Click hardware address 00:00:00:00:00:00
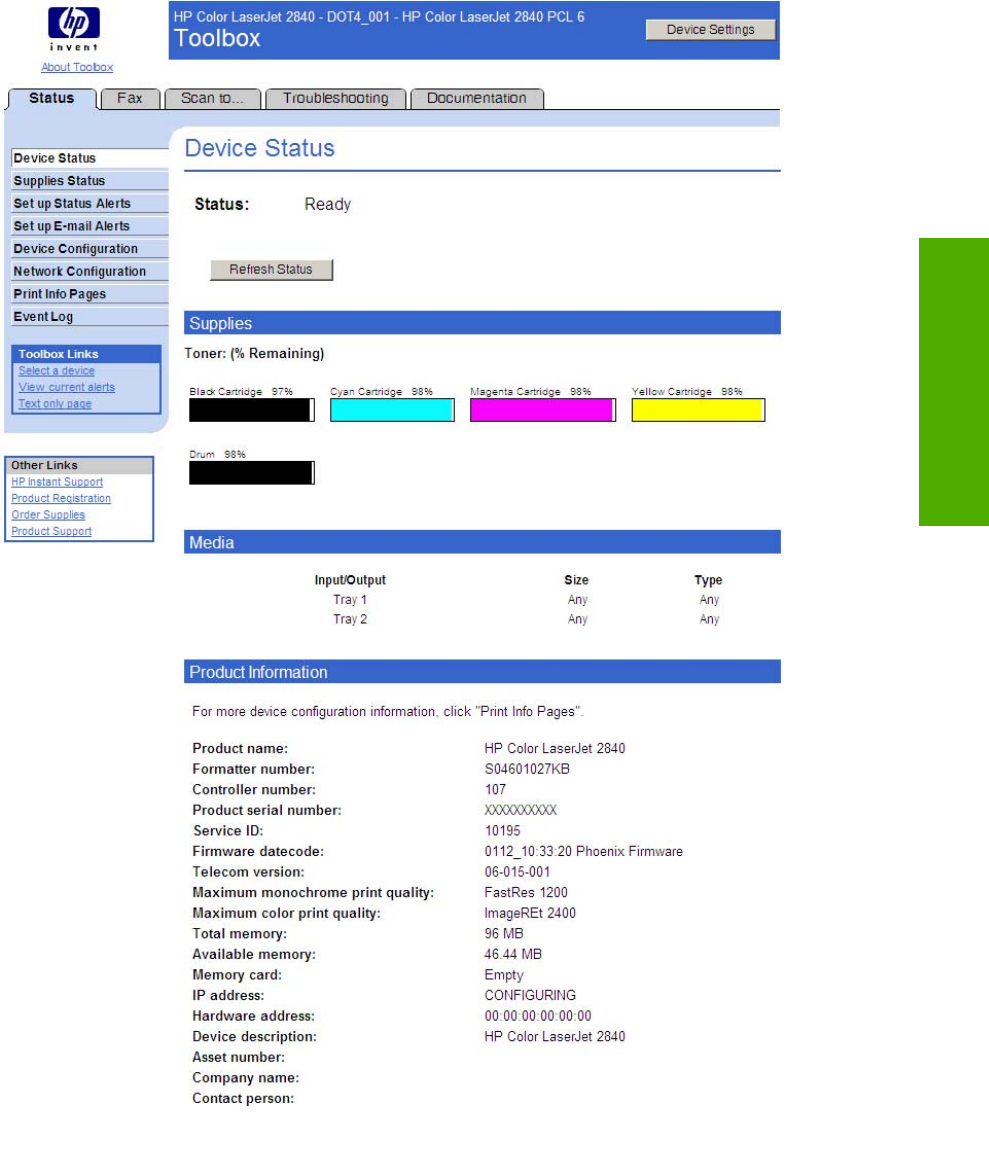This screenshot has height=1175, width=989. 538,1016
